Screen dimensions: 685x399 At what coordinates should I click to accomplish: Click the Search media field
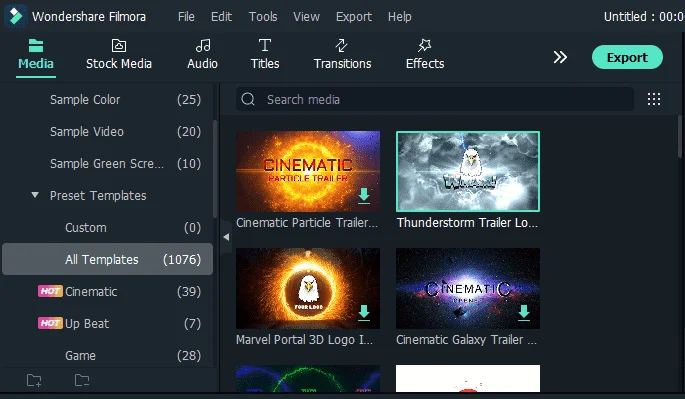pos(435,99)
